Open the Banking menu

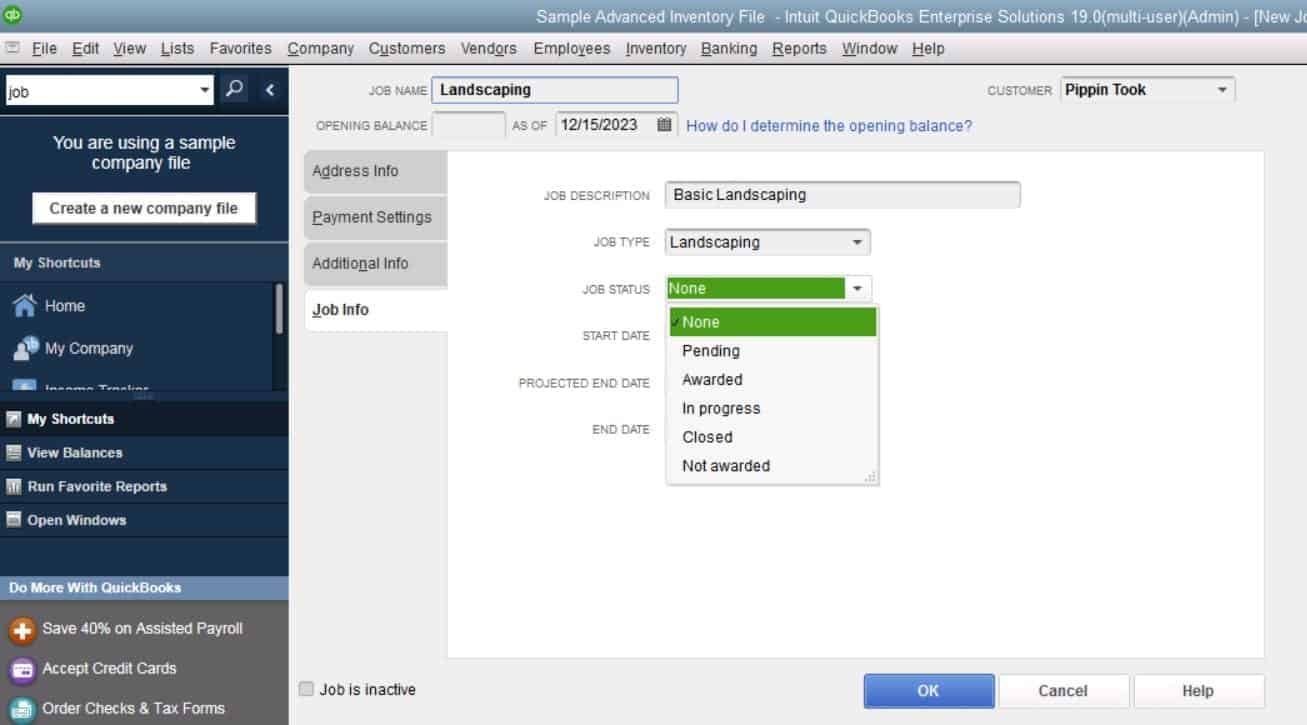729,48
